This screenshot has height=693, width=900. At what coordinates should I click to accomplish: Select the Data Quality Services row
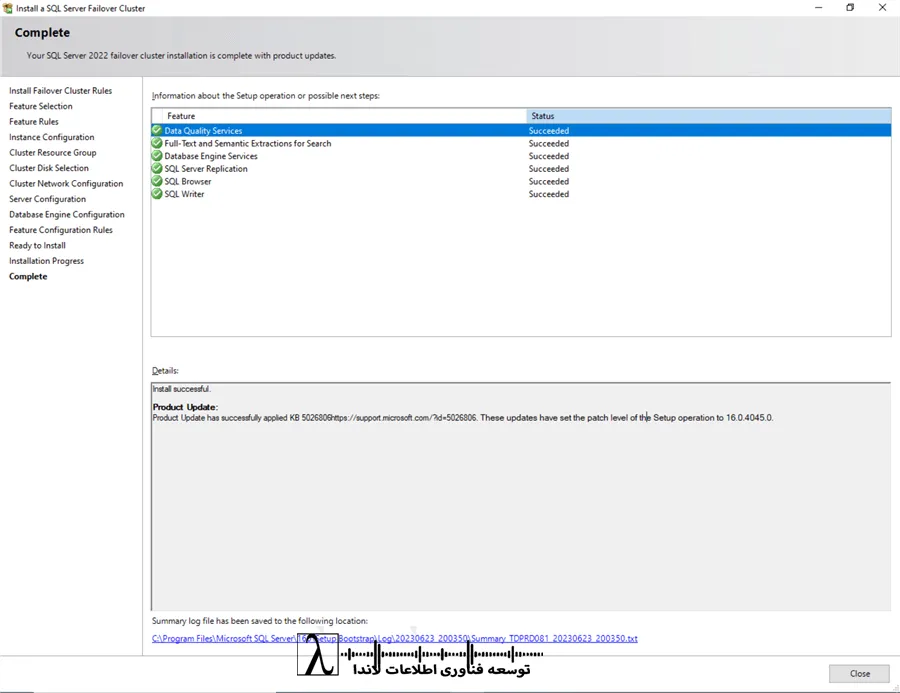tap(521, 131)
